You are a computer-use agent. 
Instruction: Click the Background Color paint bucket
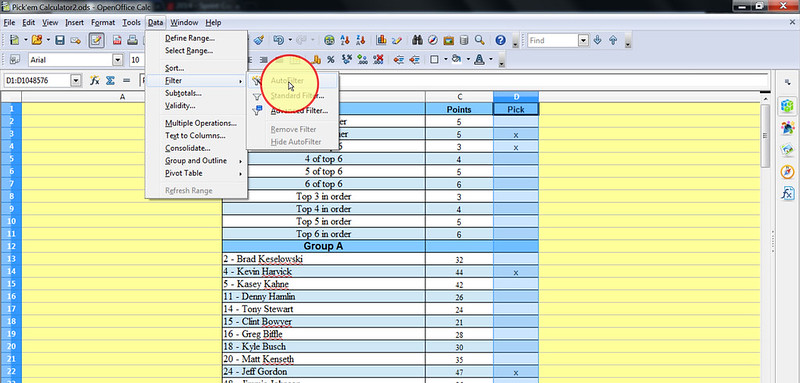pos(457,60)
